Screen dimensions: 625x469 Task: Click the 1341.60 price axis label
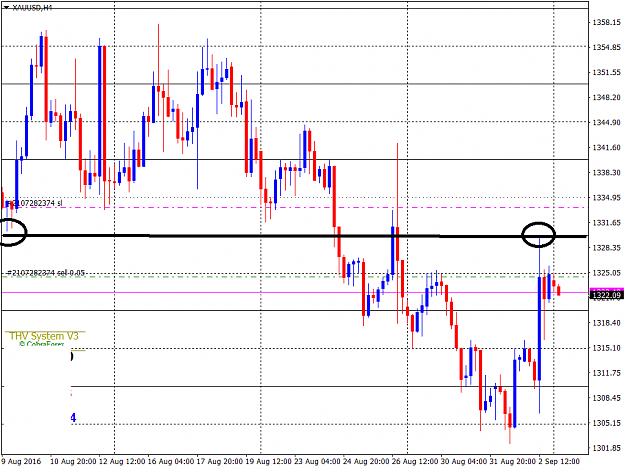point(606,147)
